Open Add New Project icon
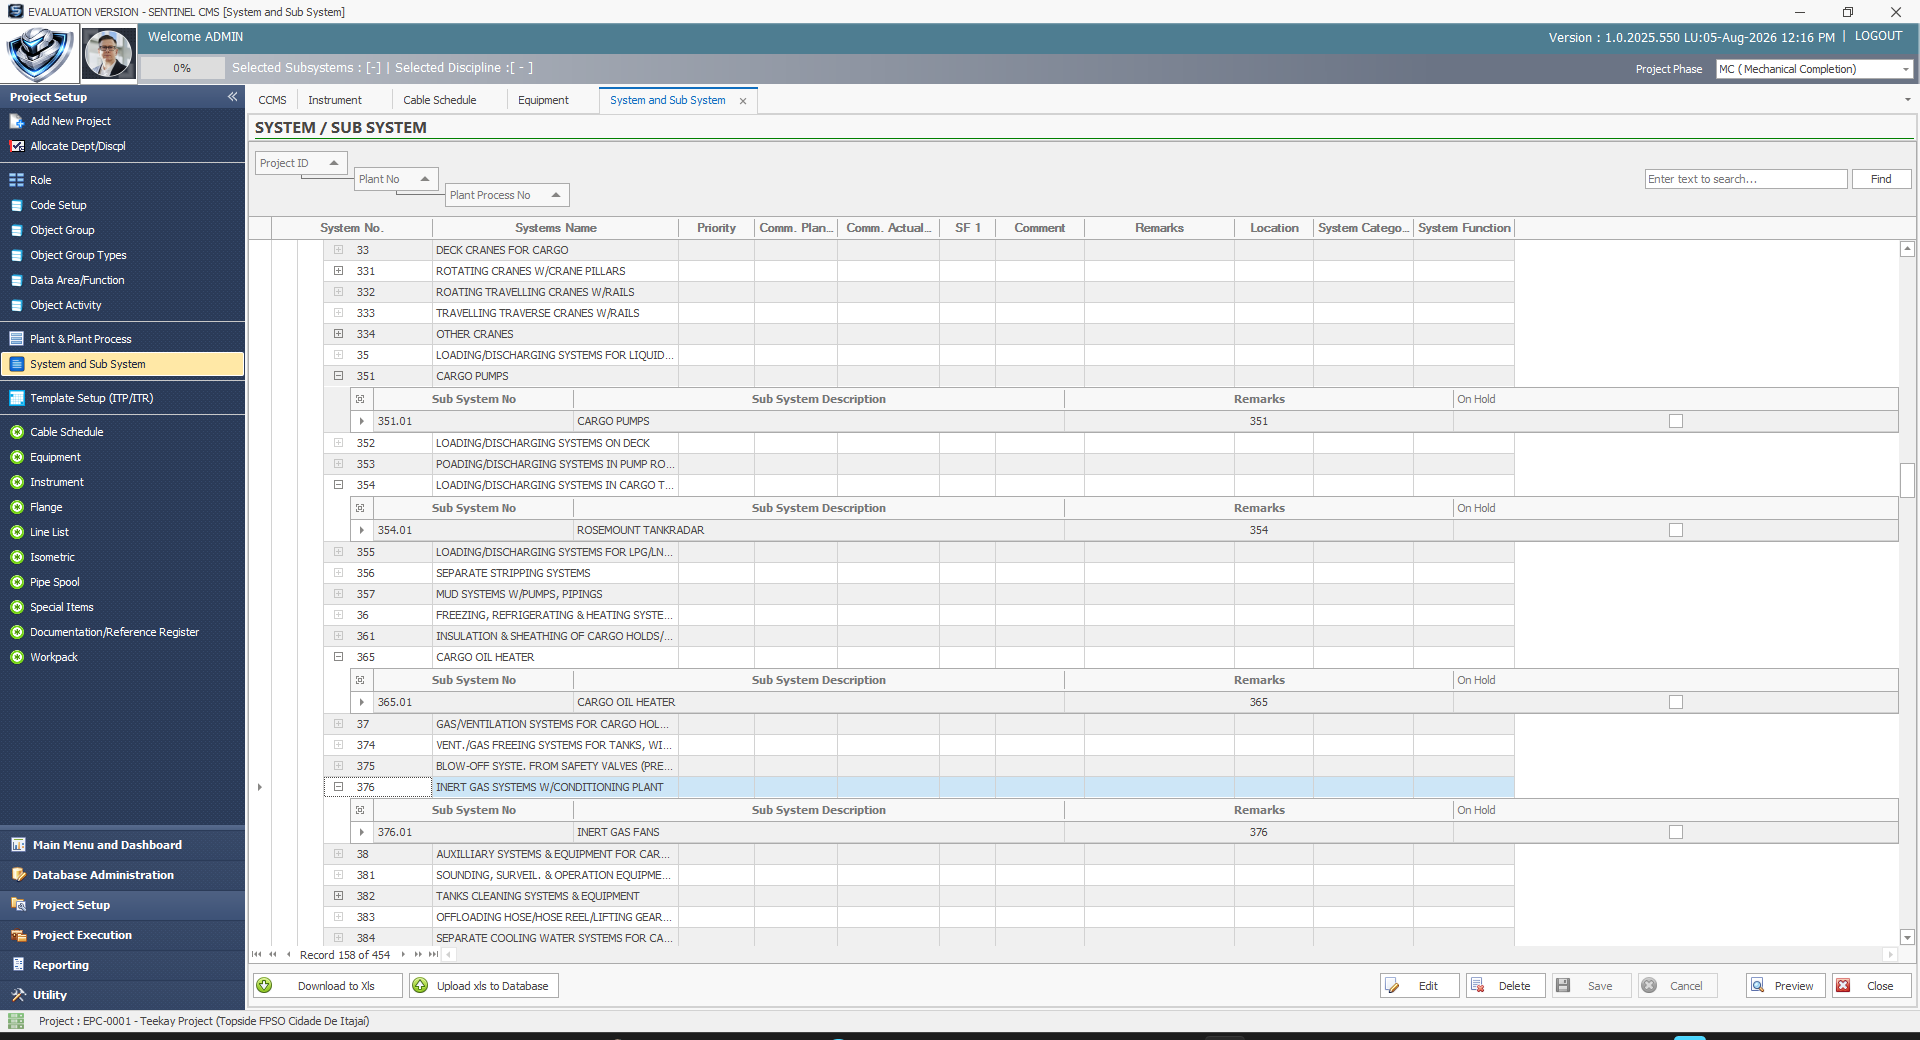The height and width of the screenshot is (1040, 1920). pos(17,121)
